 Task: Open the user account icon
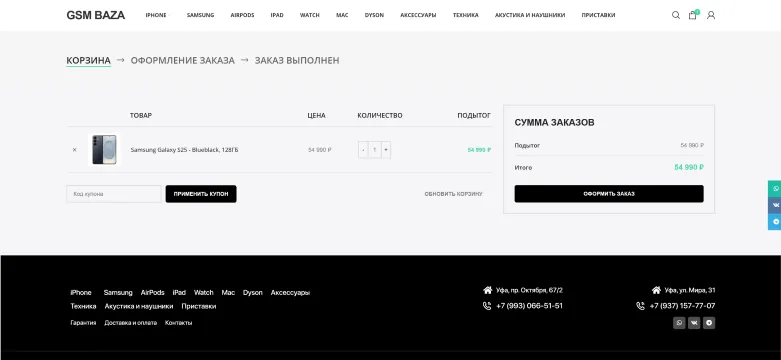pos(711,15)
